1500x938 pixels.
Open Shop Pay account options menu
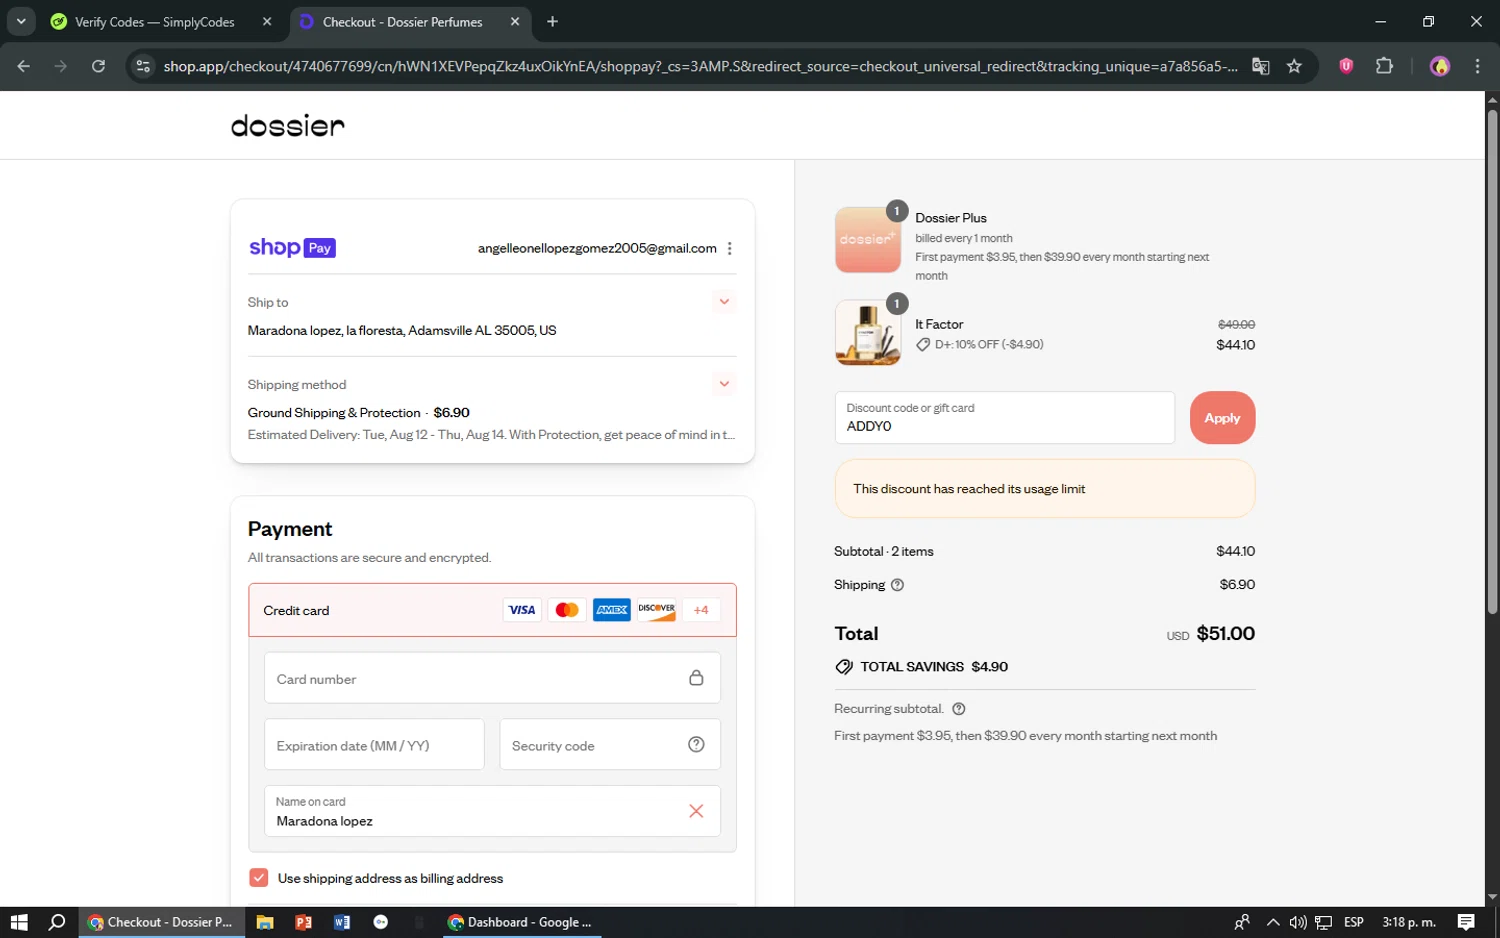(x=730, y=248)
